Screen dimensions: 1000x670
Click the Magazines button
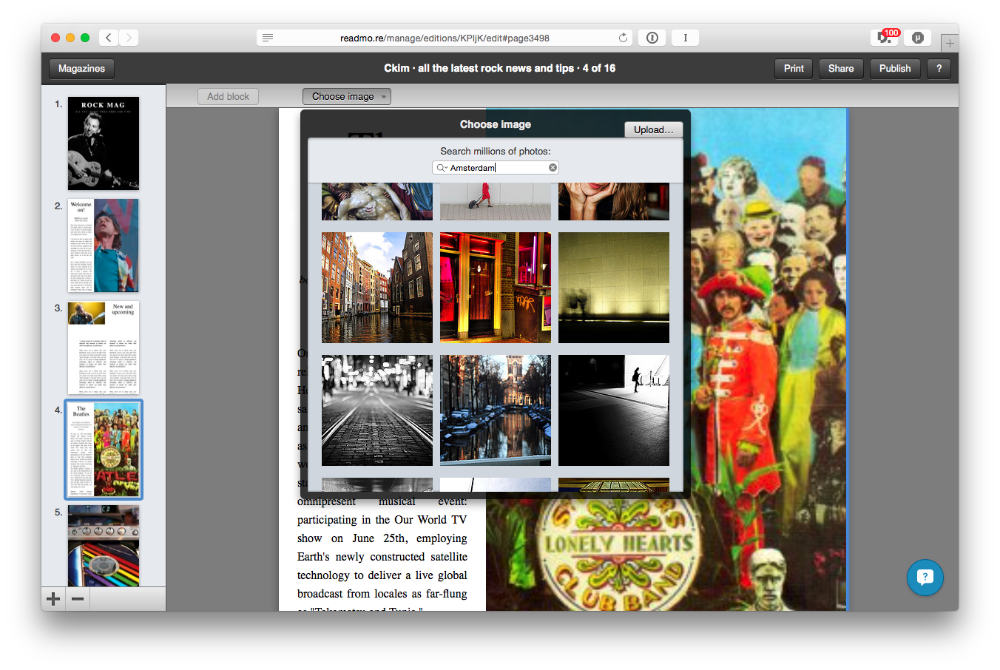coord(82,68)
